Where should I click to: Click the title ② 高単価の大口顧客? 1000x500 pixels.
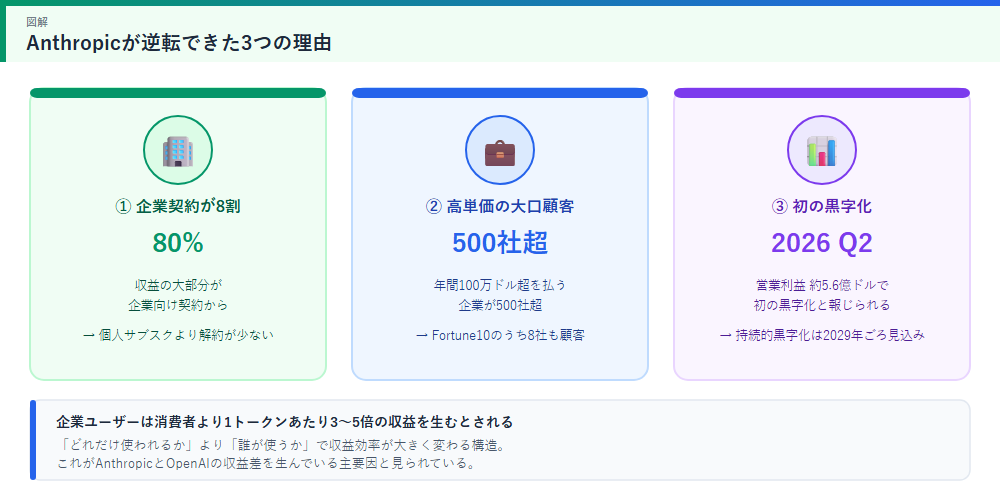tap(500, 207)
